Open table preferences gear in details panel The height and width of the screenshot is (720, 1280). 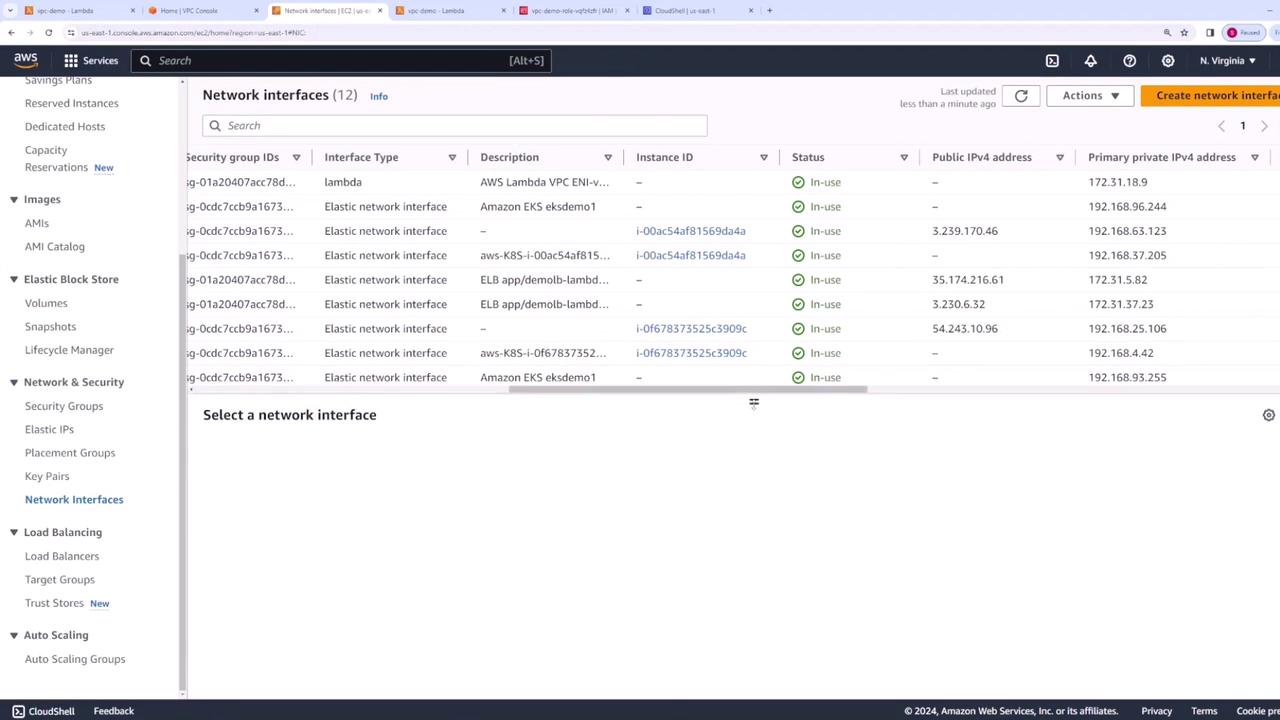coord(1268,415)
